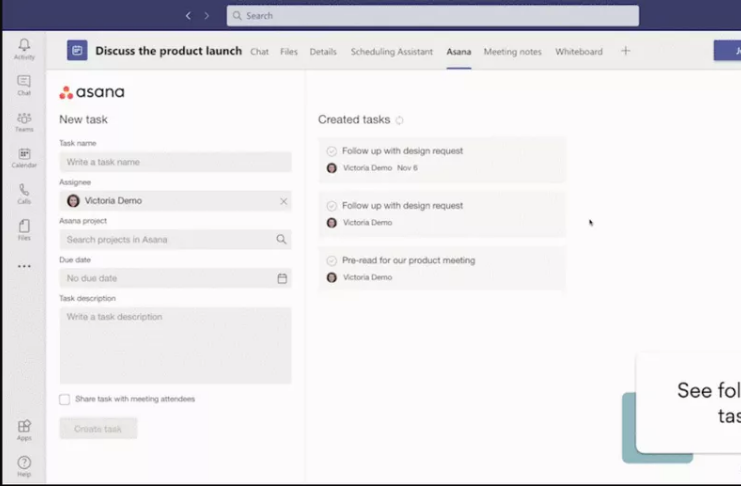Mark the undated design request task complete

[332, 206]
